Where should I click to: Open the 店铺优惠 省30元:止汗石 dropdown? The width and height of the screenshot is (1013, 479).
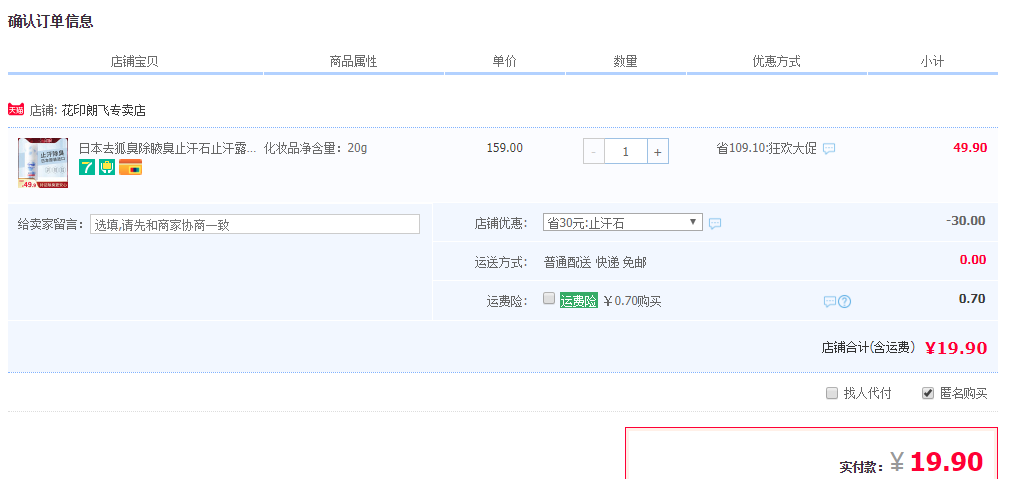pos(623,223)
